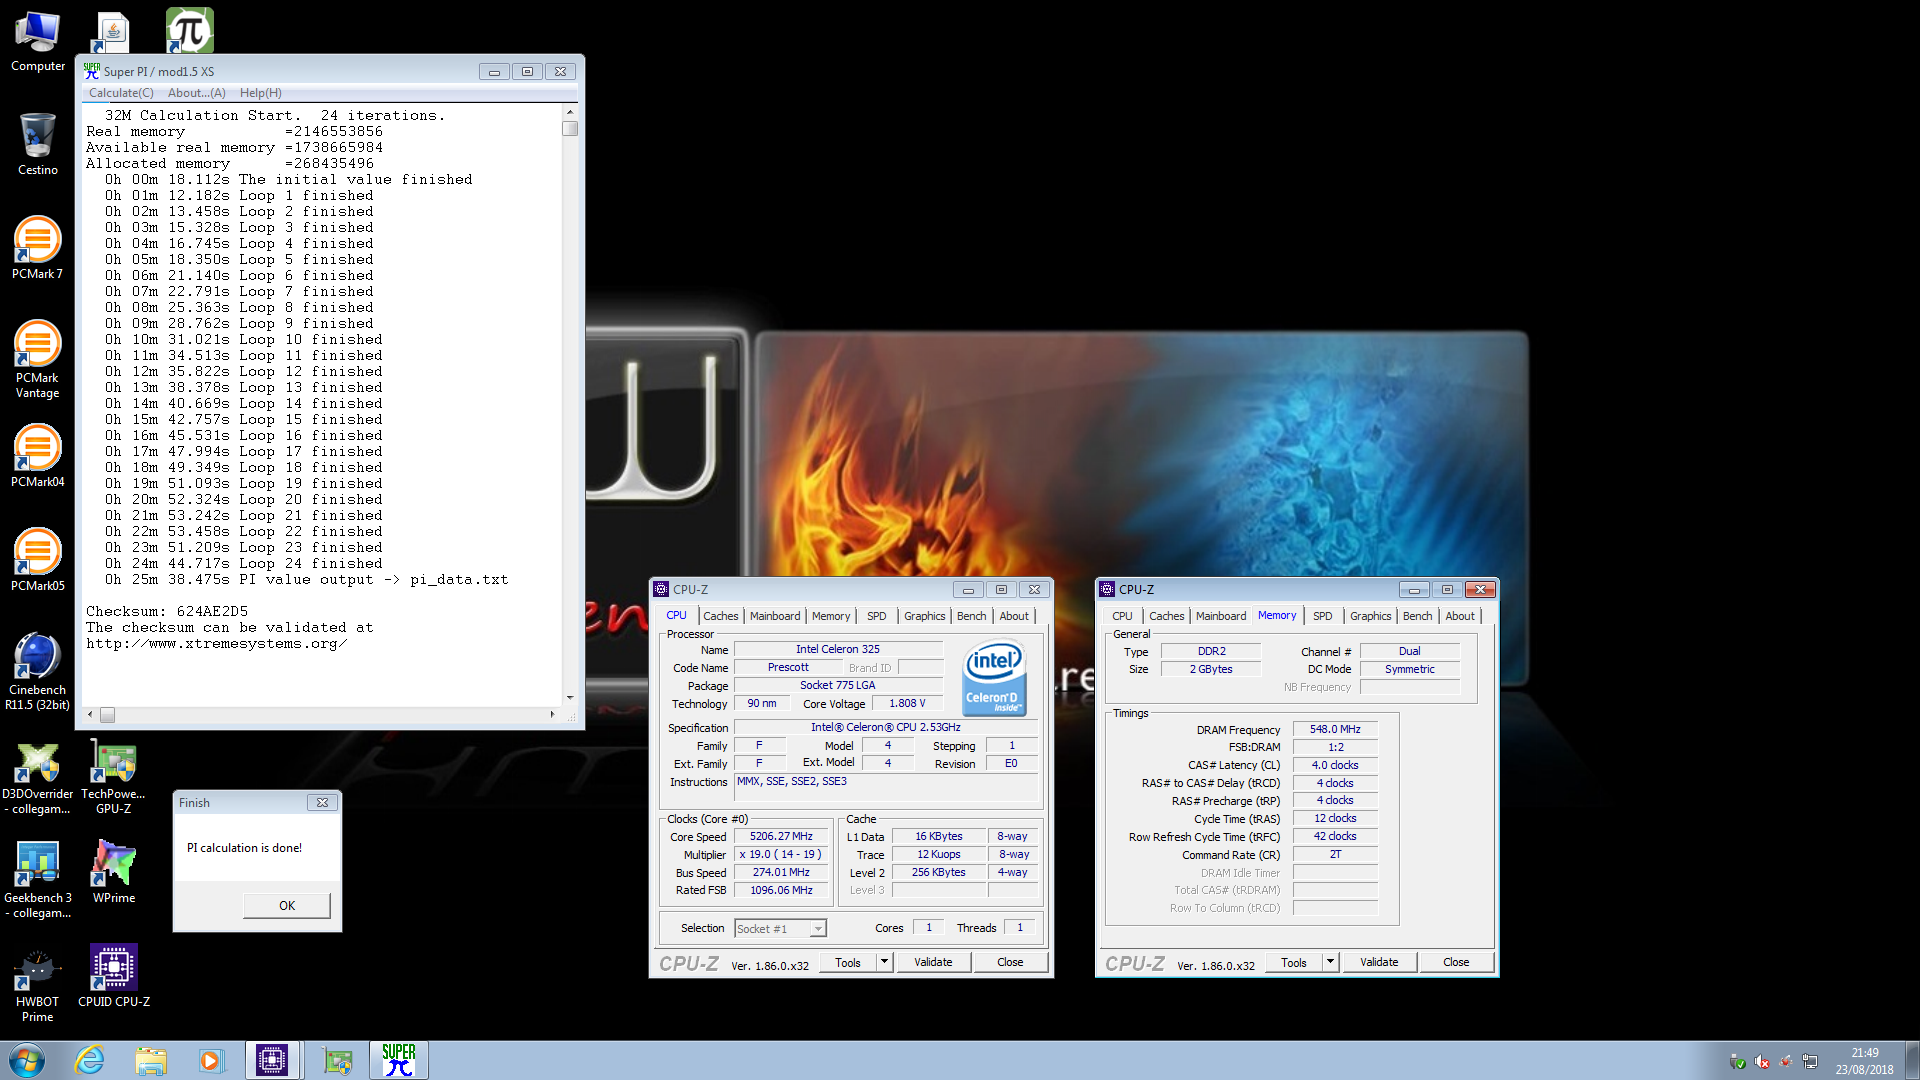Open Windows Media Player on taskbar
The height and width of the screenshot is (1080, 1920).
tap(211, 1060)
